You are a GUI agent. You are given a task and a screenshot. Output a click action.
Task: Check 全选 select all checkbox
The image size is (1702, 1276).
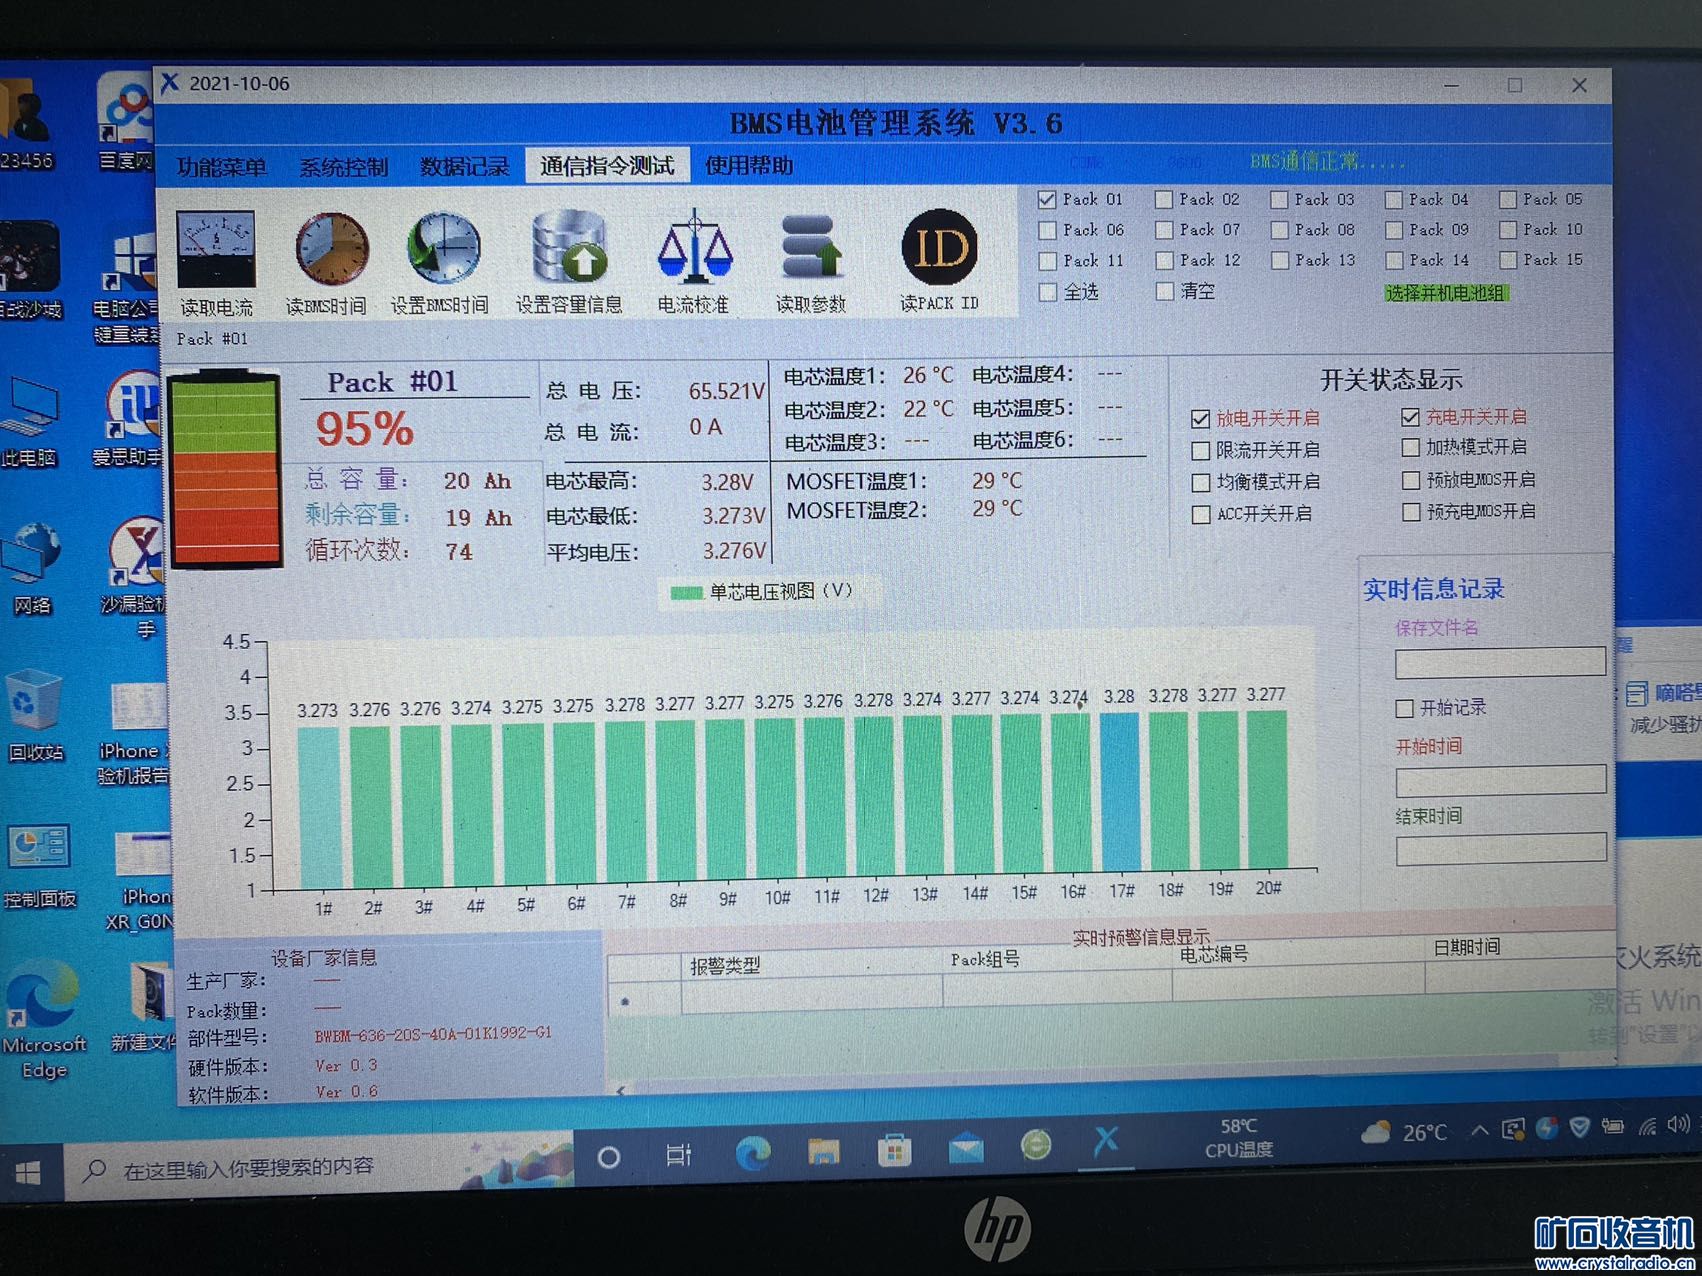[x=1048, y=292]
